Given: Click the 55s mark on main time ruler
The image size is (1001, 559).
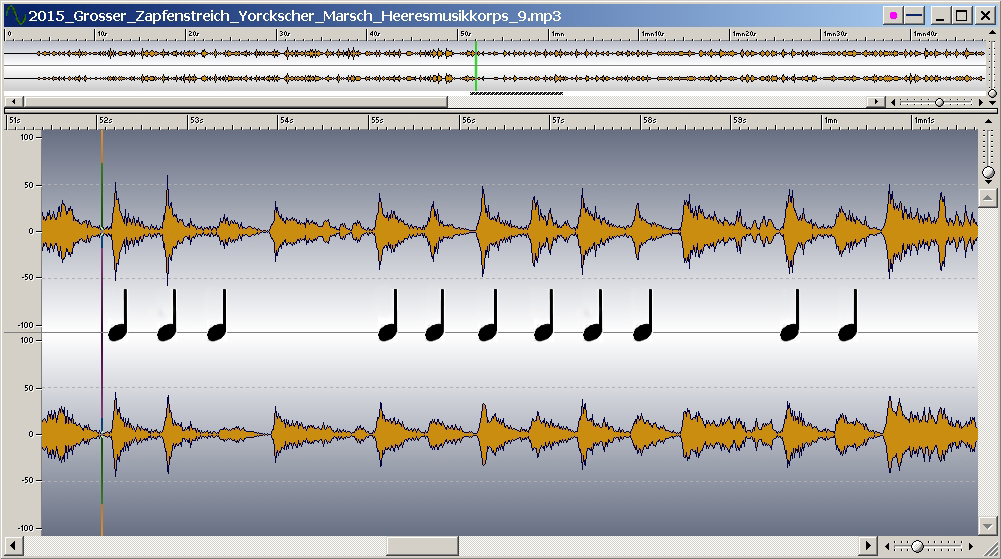Looking at the screenshot, I should tap(377, 120).
